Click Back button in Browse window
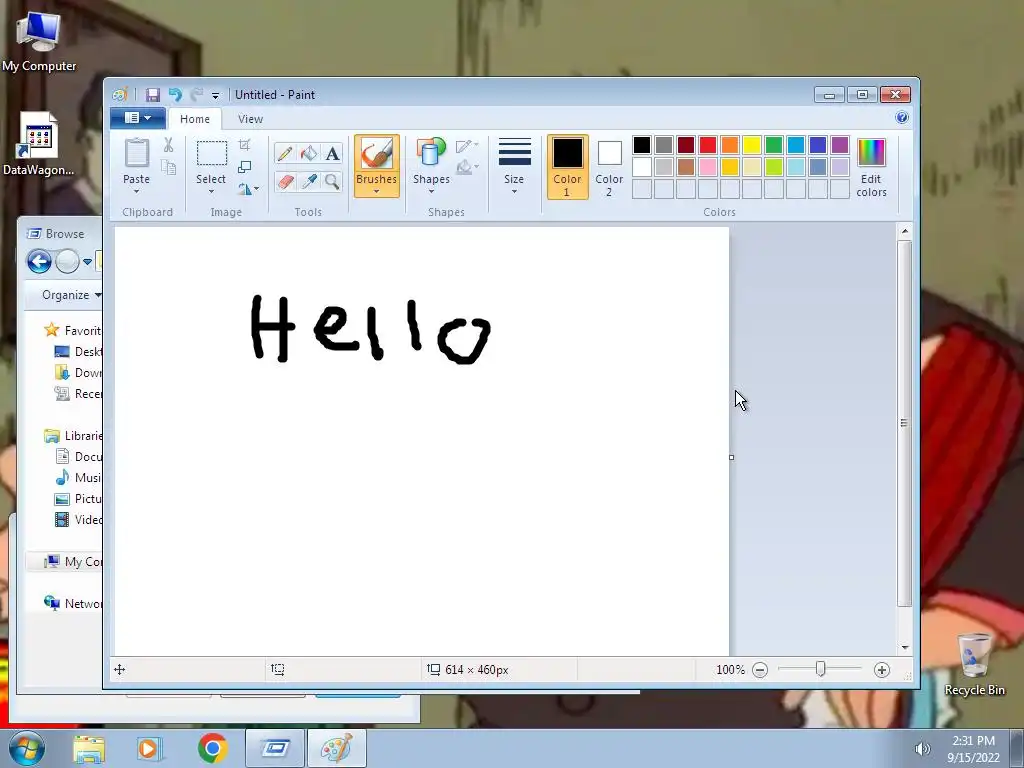The width and height of the screenshot is (1024, 768). 39,262
